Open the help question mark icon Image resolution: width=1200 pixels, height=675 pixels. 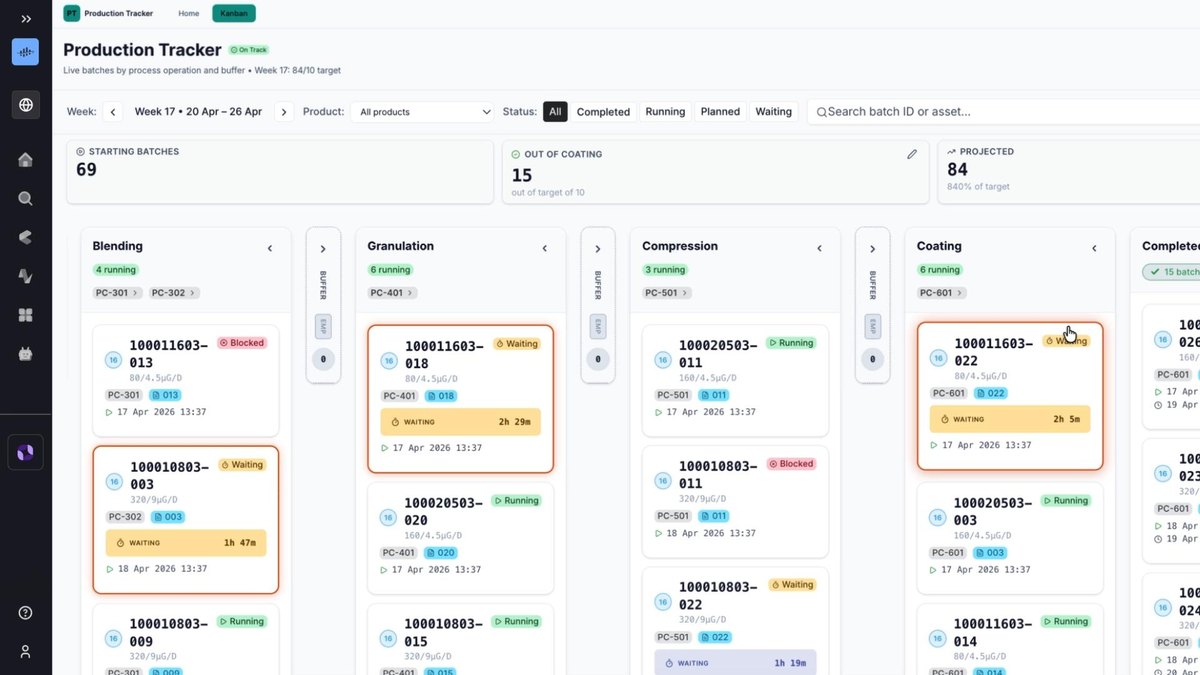coord(26,613)
